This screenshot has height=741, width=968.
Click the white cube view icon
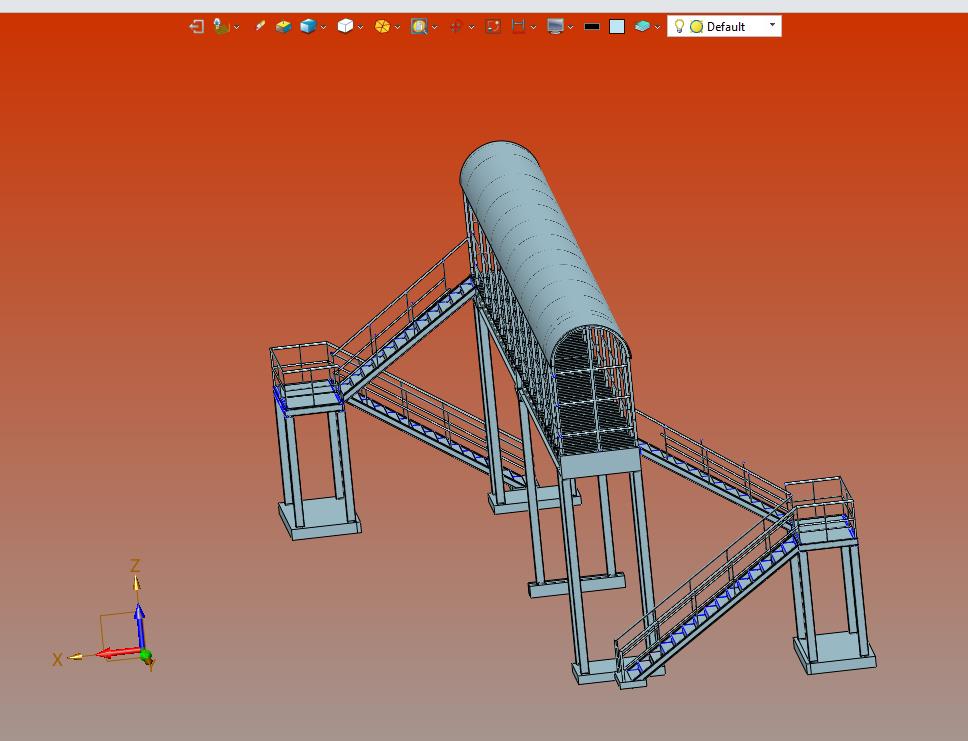click(345, 26)
